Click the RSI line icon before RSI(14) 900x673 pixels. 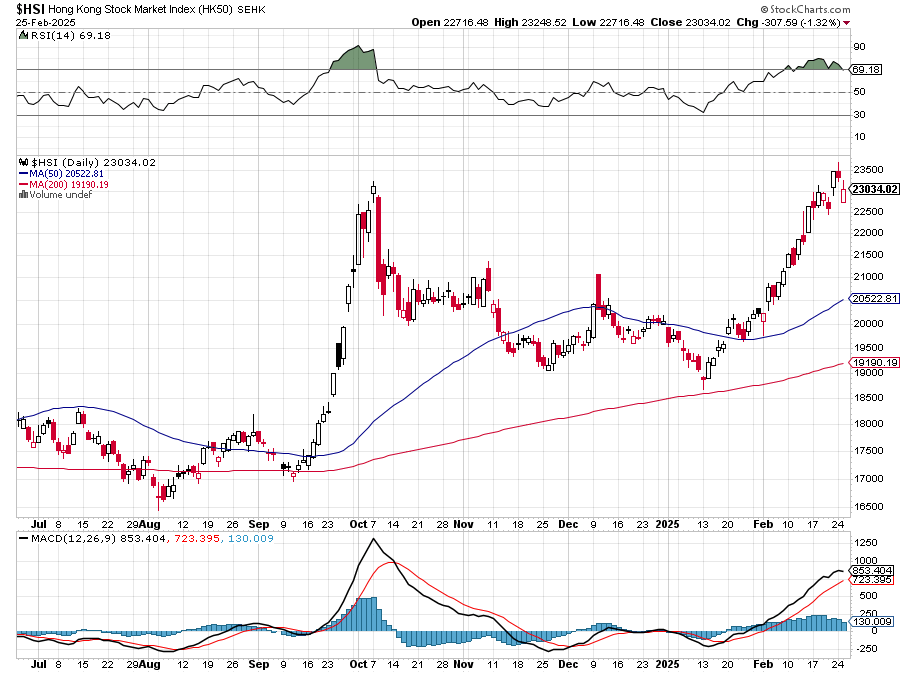(24, 36)
